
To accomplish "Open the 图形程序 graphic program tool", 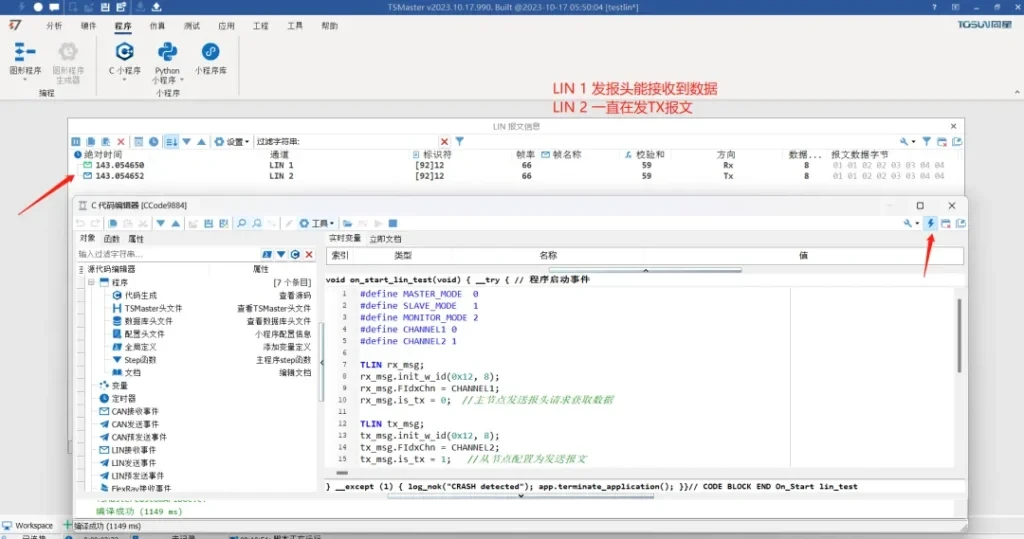I will pyautogui.click(x=25, y=58).
